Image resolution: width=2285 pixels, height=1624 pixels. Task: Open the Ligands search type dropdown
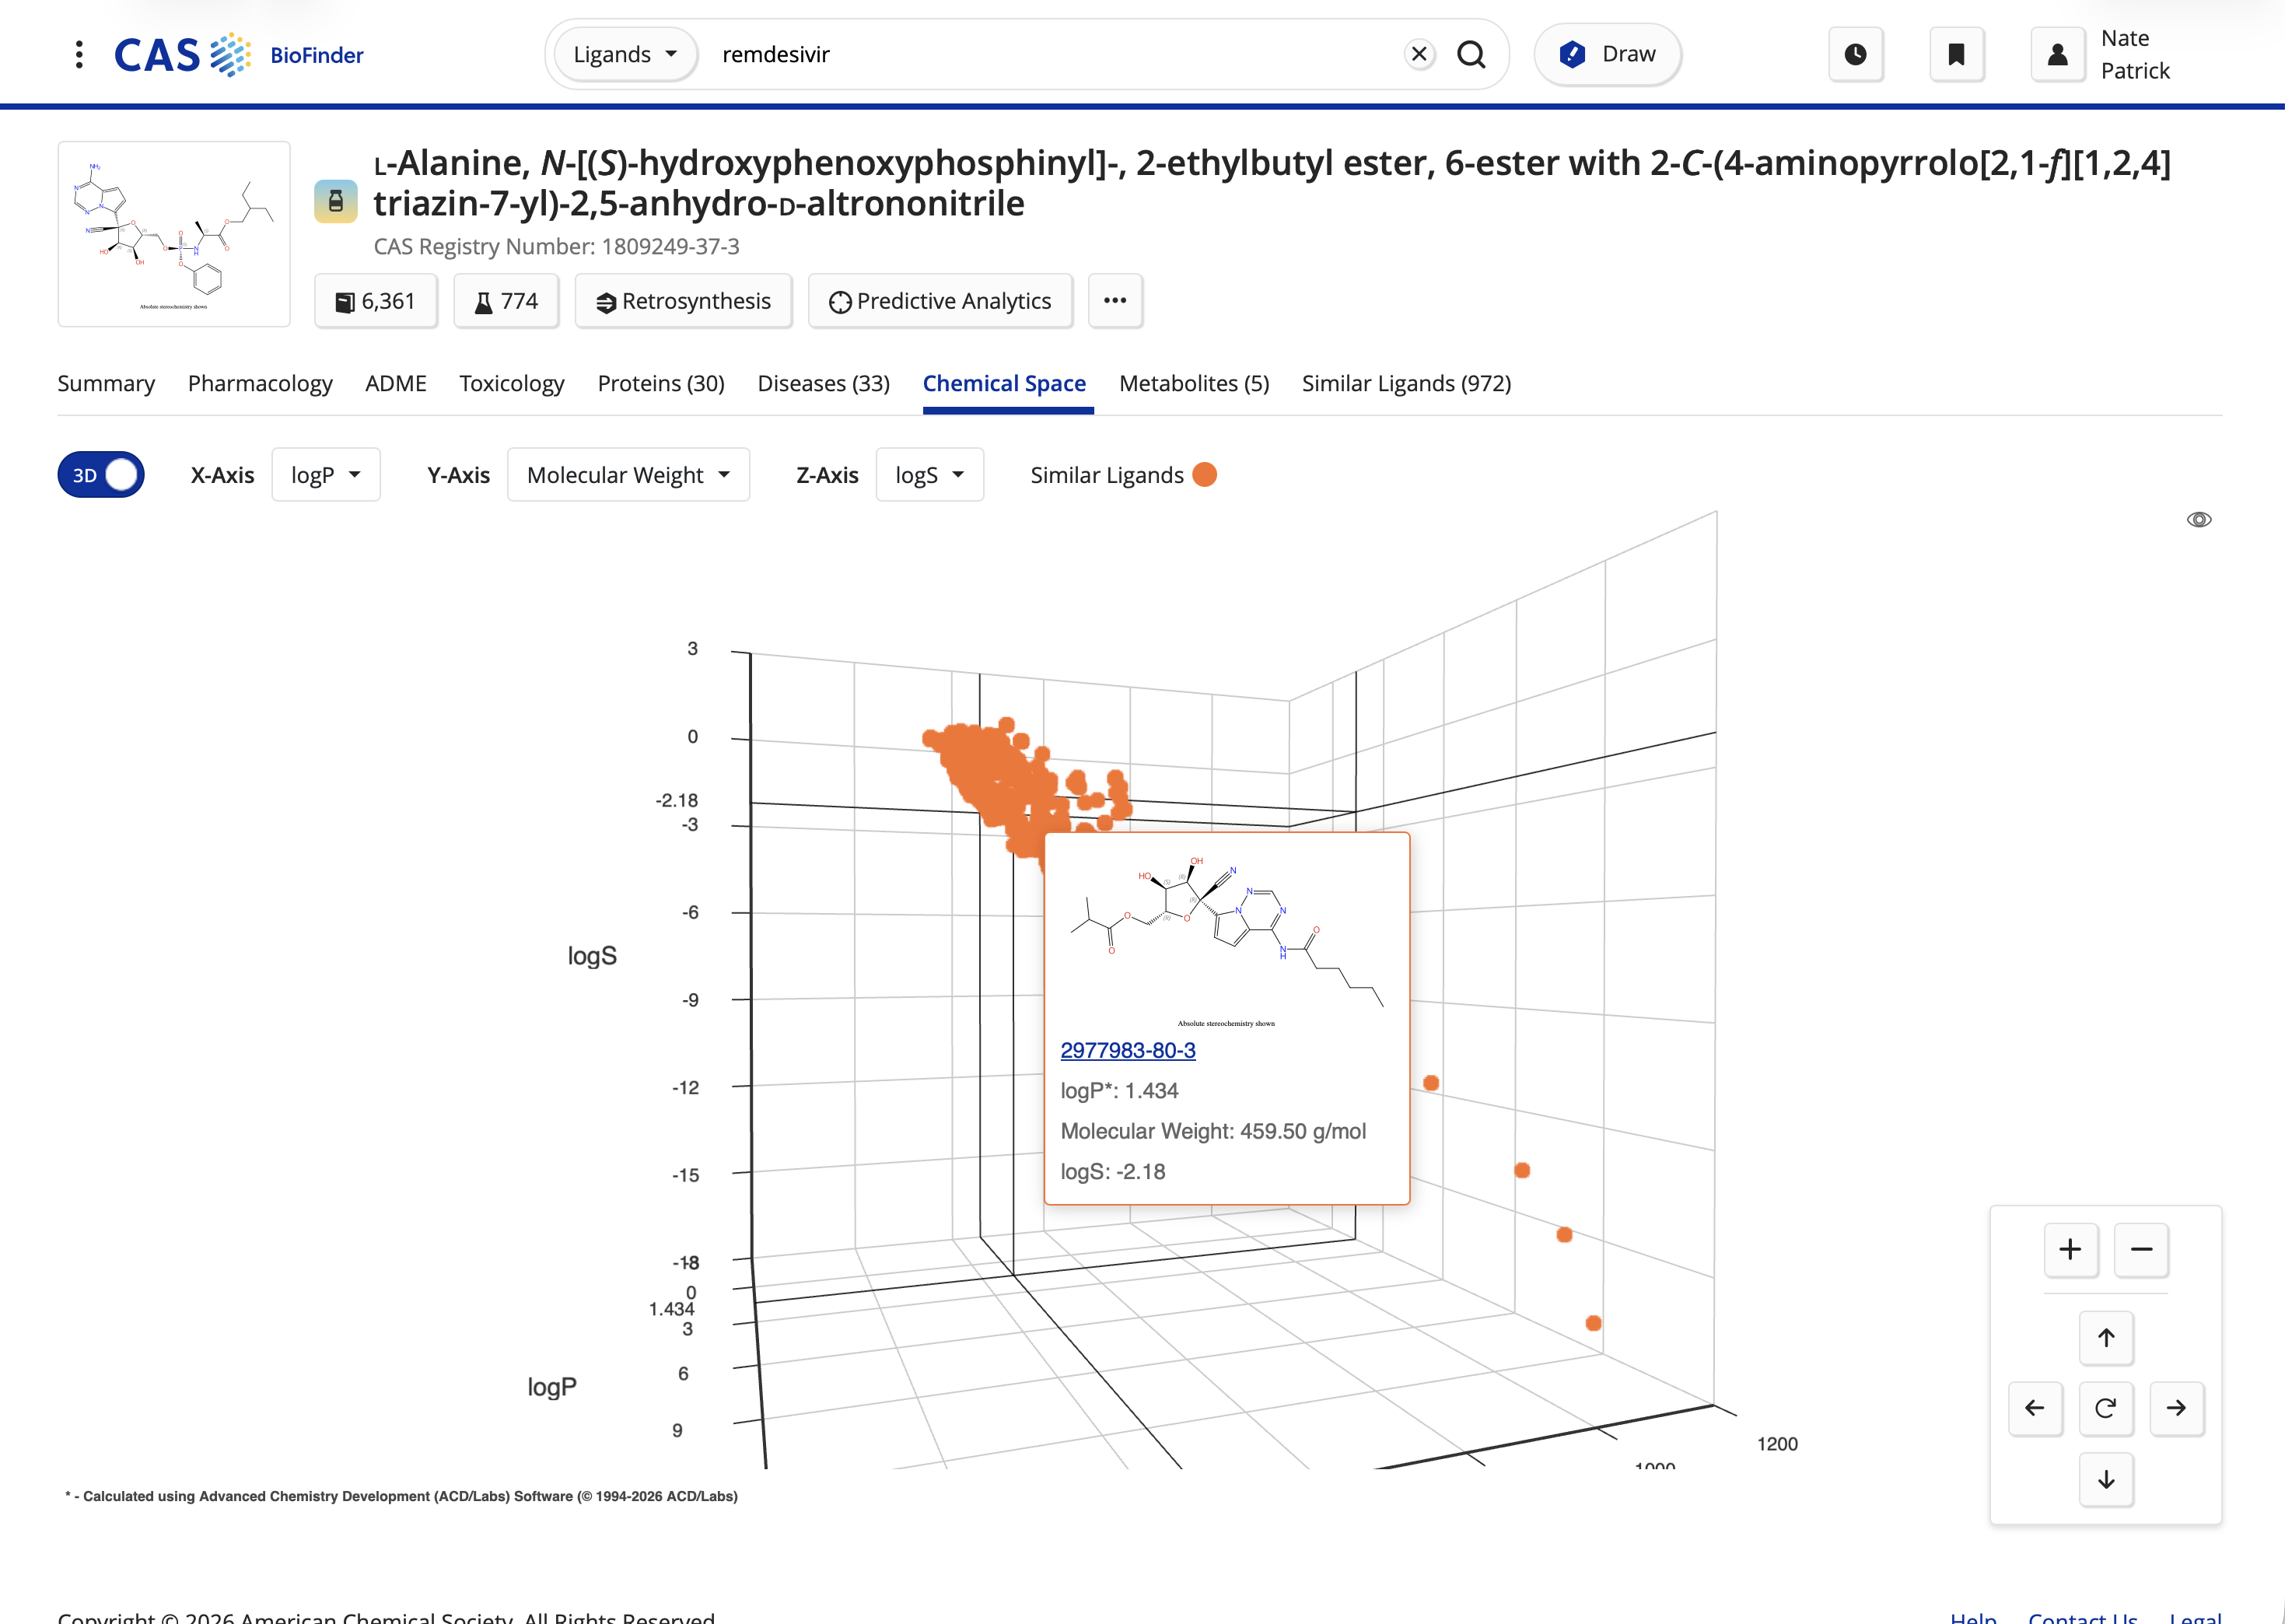tap(625, 54)
